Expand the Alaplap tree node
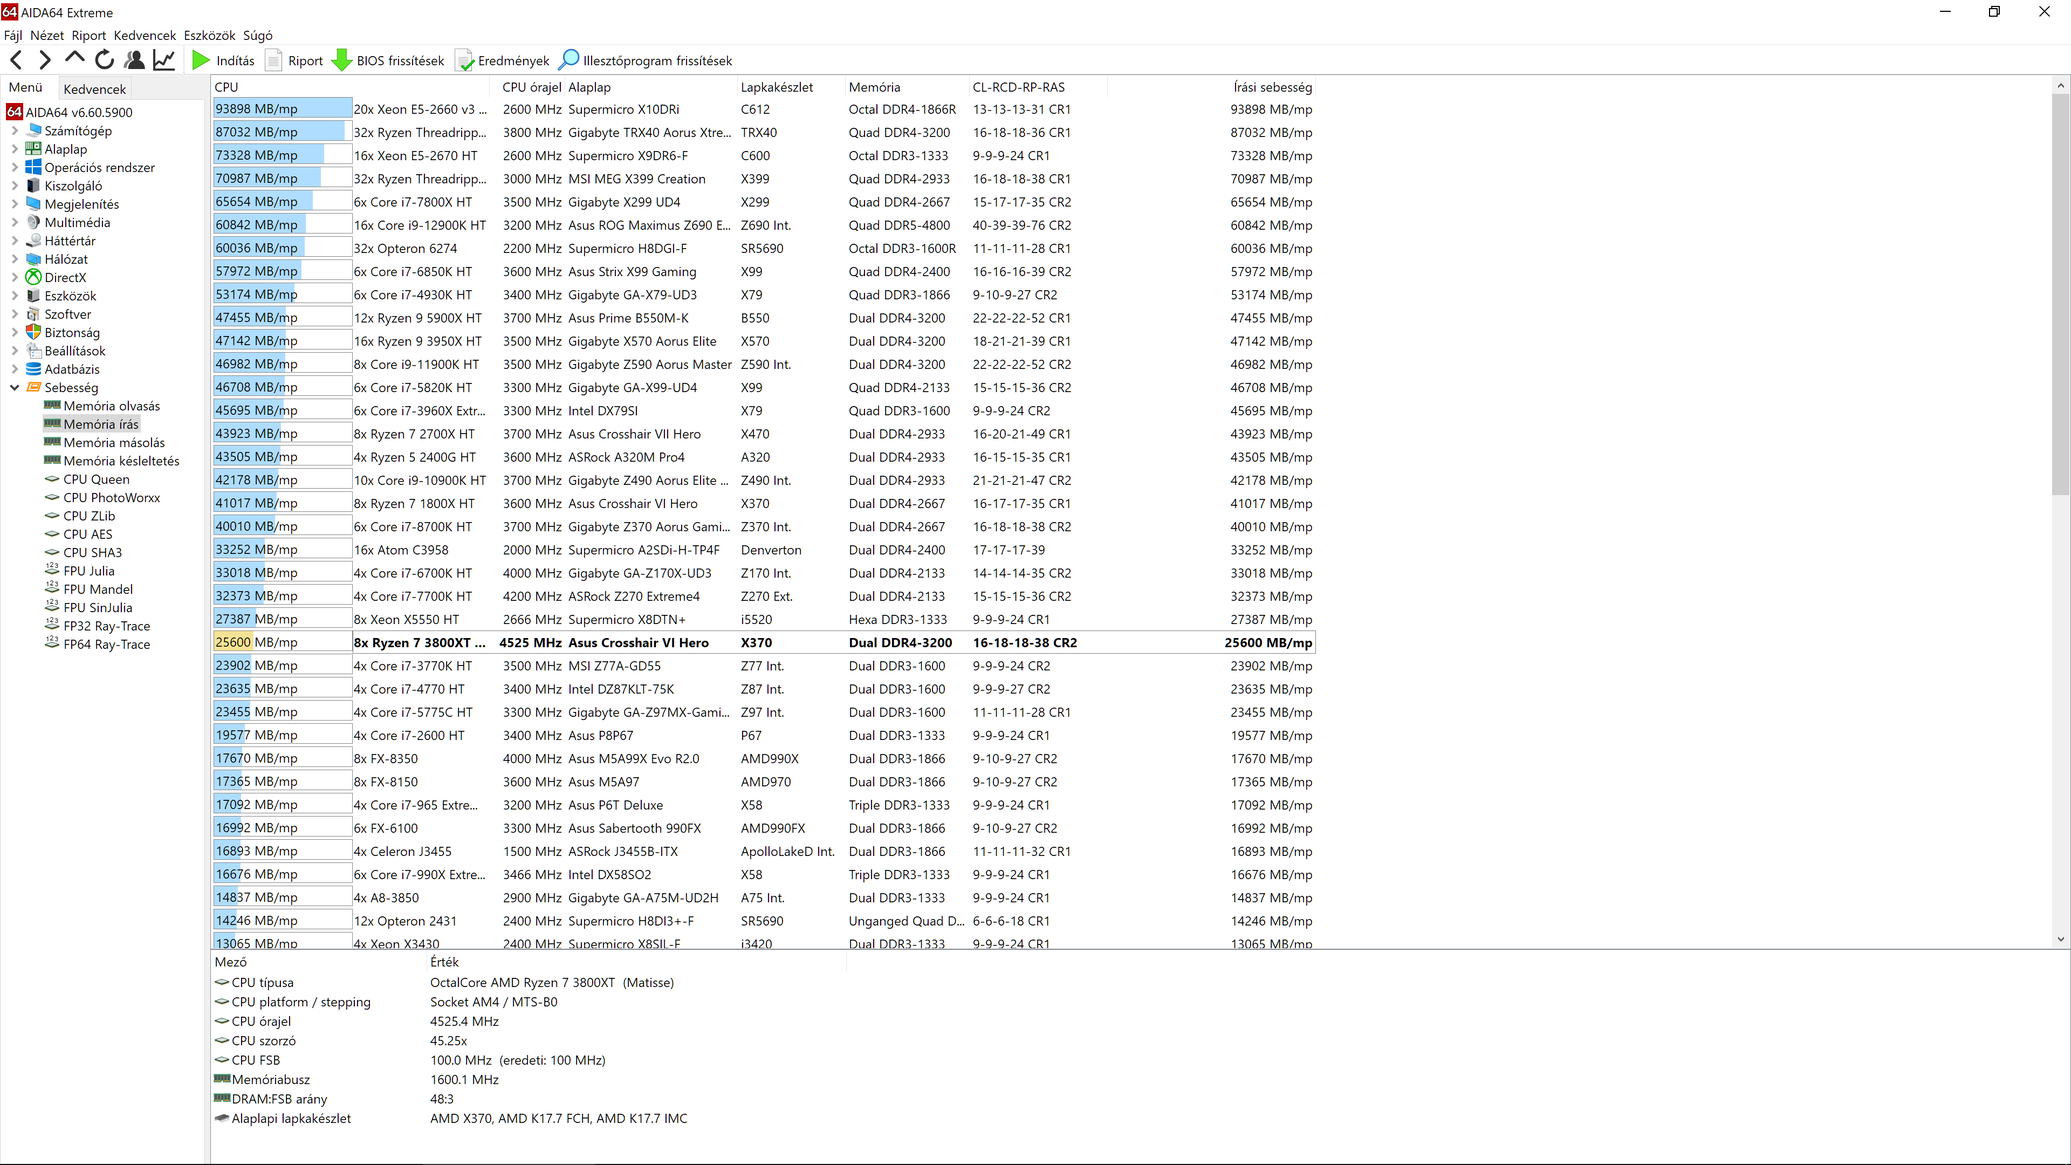 click(15, 149)
